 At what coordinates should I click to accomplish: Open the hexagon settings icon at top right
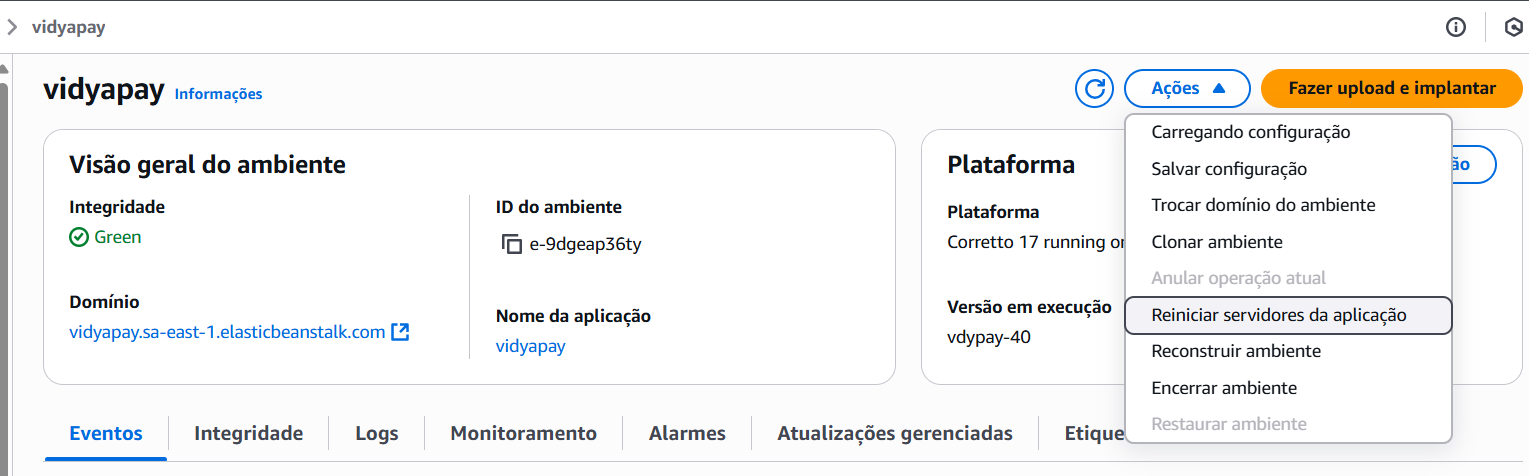[x=1514, y=27]
